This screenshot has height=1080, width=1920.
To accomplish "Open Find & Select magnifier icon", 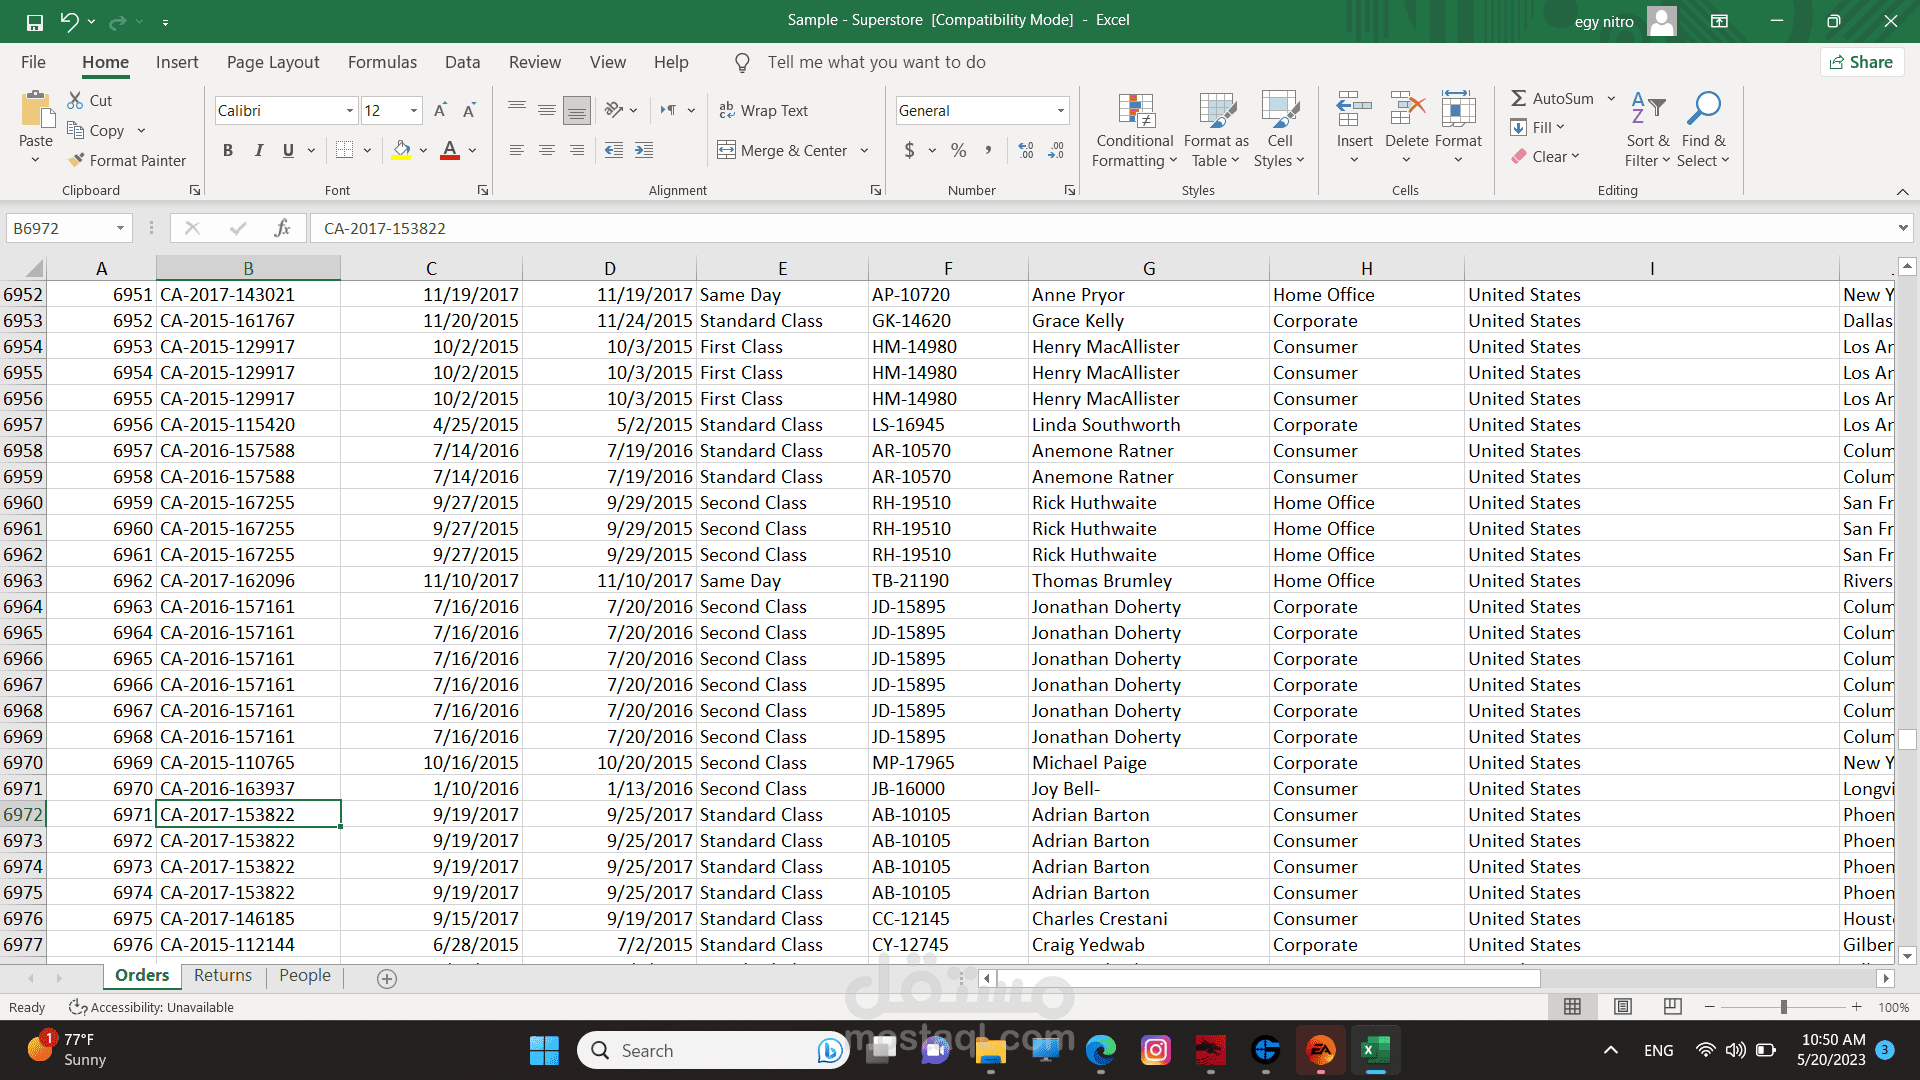I will click(x=1703, y=108).
